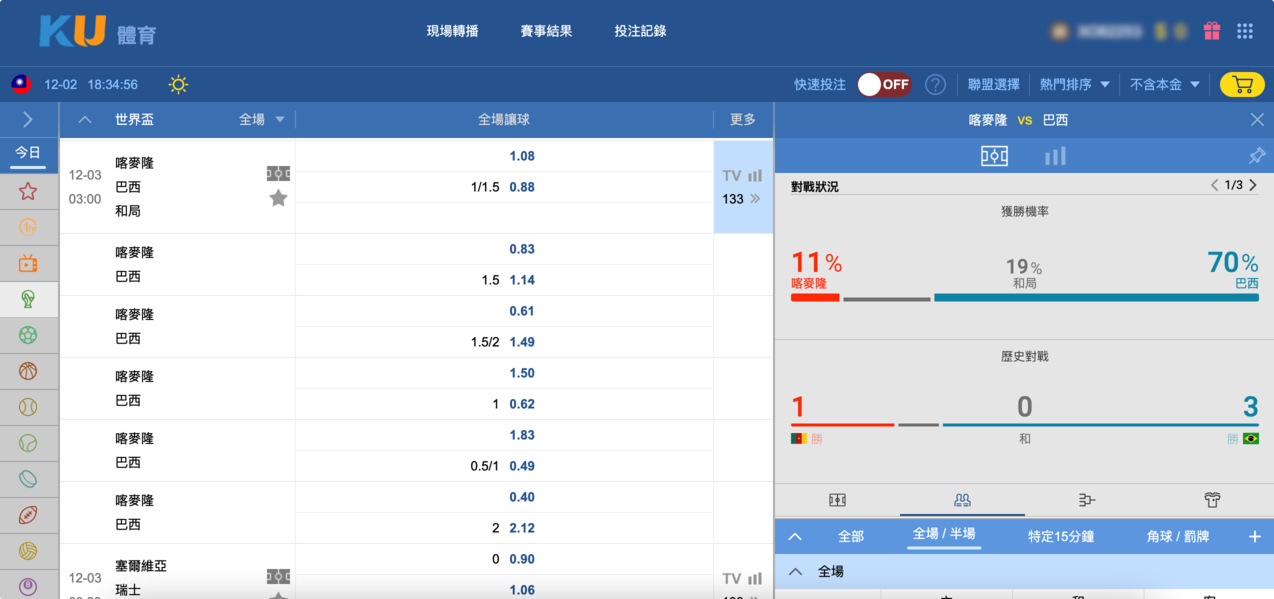Switch theme with the sun icon
Screen dimensions: 1274x599
(x=178, y=85)
